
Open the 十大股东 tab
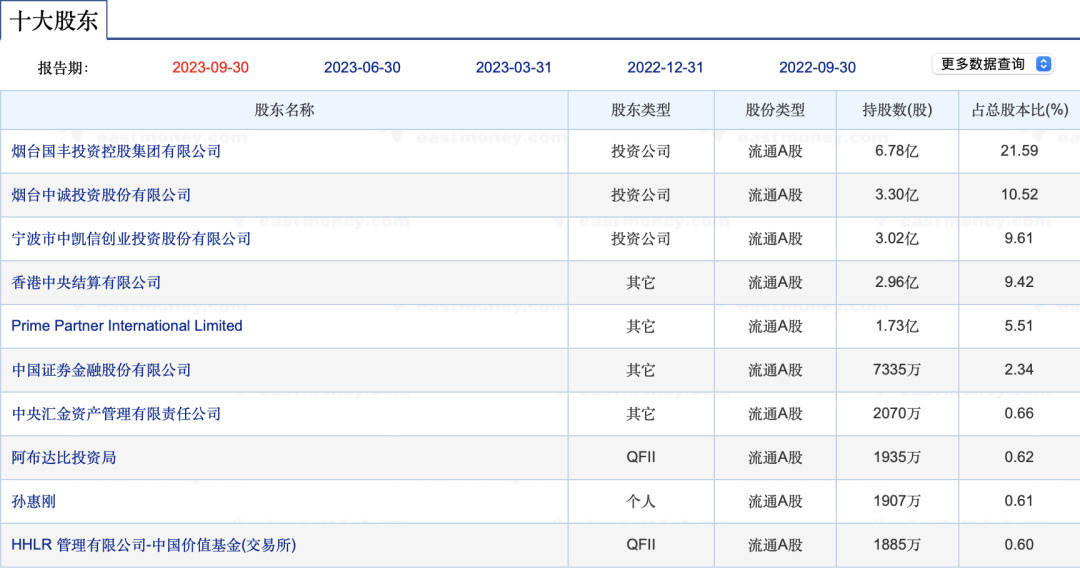[x=54, y=21]
